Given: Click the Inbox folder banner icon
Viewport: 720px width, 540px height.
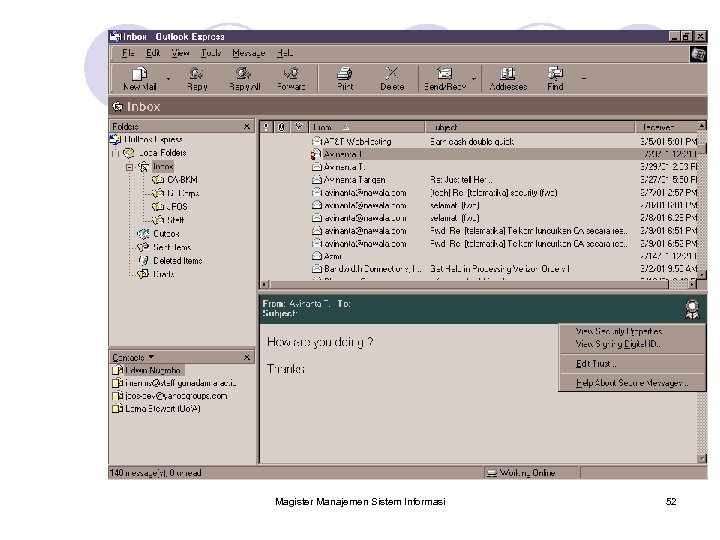Looking at the screenshot, I should point(118,107).
